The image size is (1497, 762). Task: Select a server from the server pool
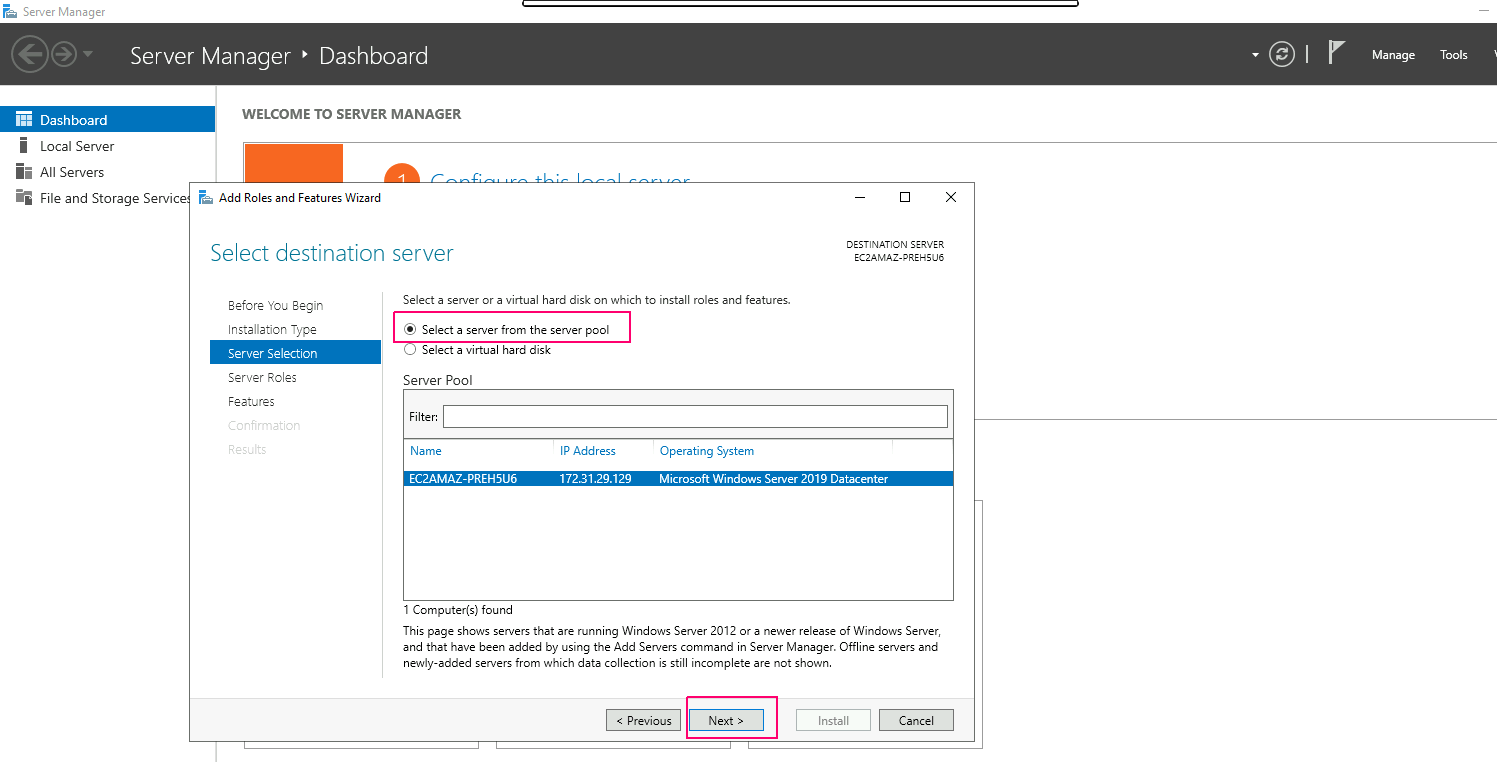506,330
